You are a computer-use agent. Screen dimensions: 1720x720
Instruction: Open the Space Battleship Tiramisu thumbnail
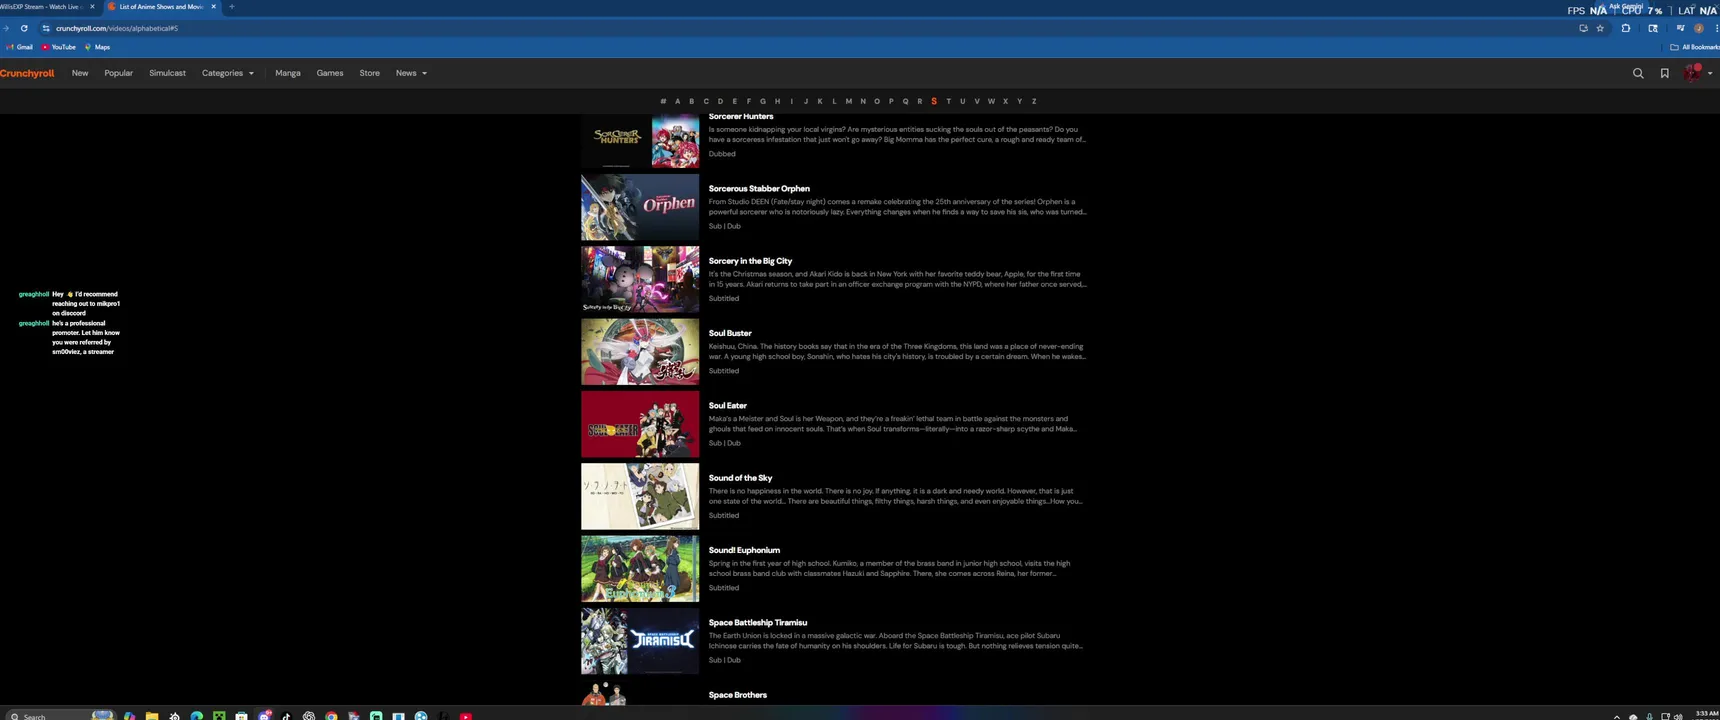640,641
